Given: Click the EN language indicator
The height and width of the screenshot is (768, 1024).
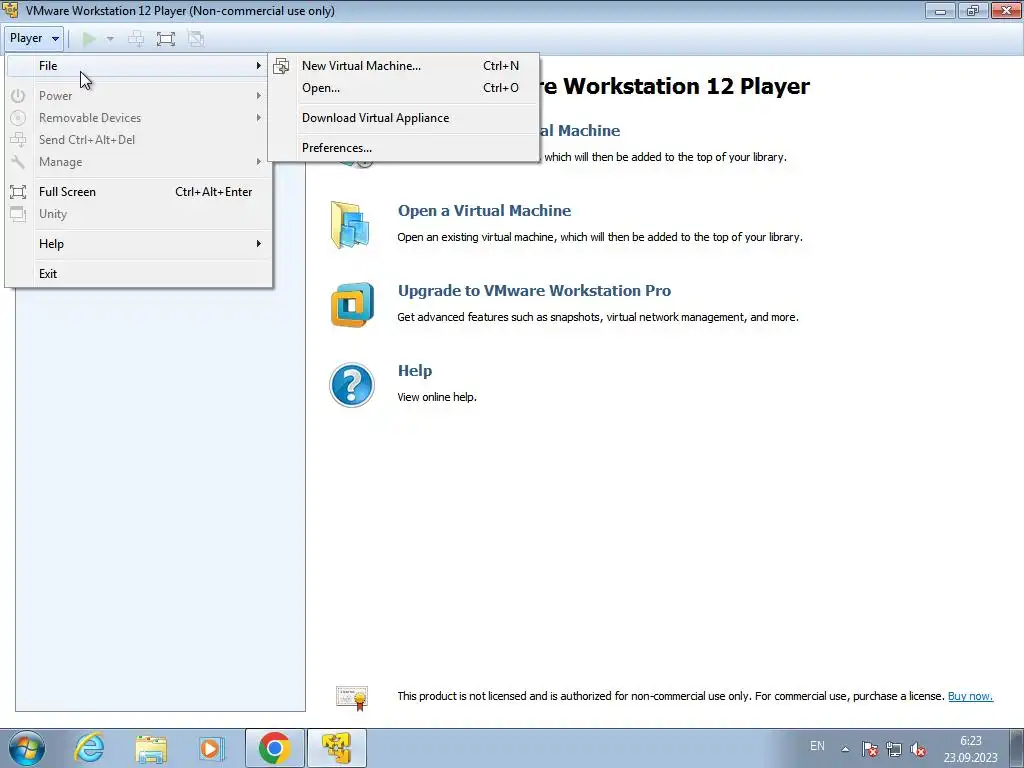Looking at the screenshot, I should click(x=817, y=746).
